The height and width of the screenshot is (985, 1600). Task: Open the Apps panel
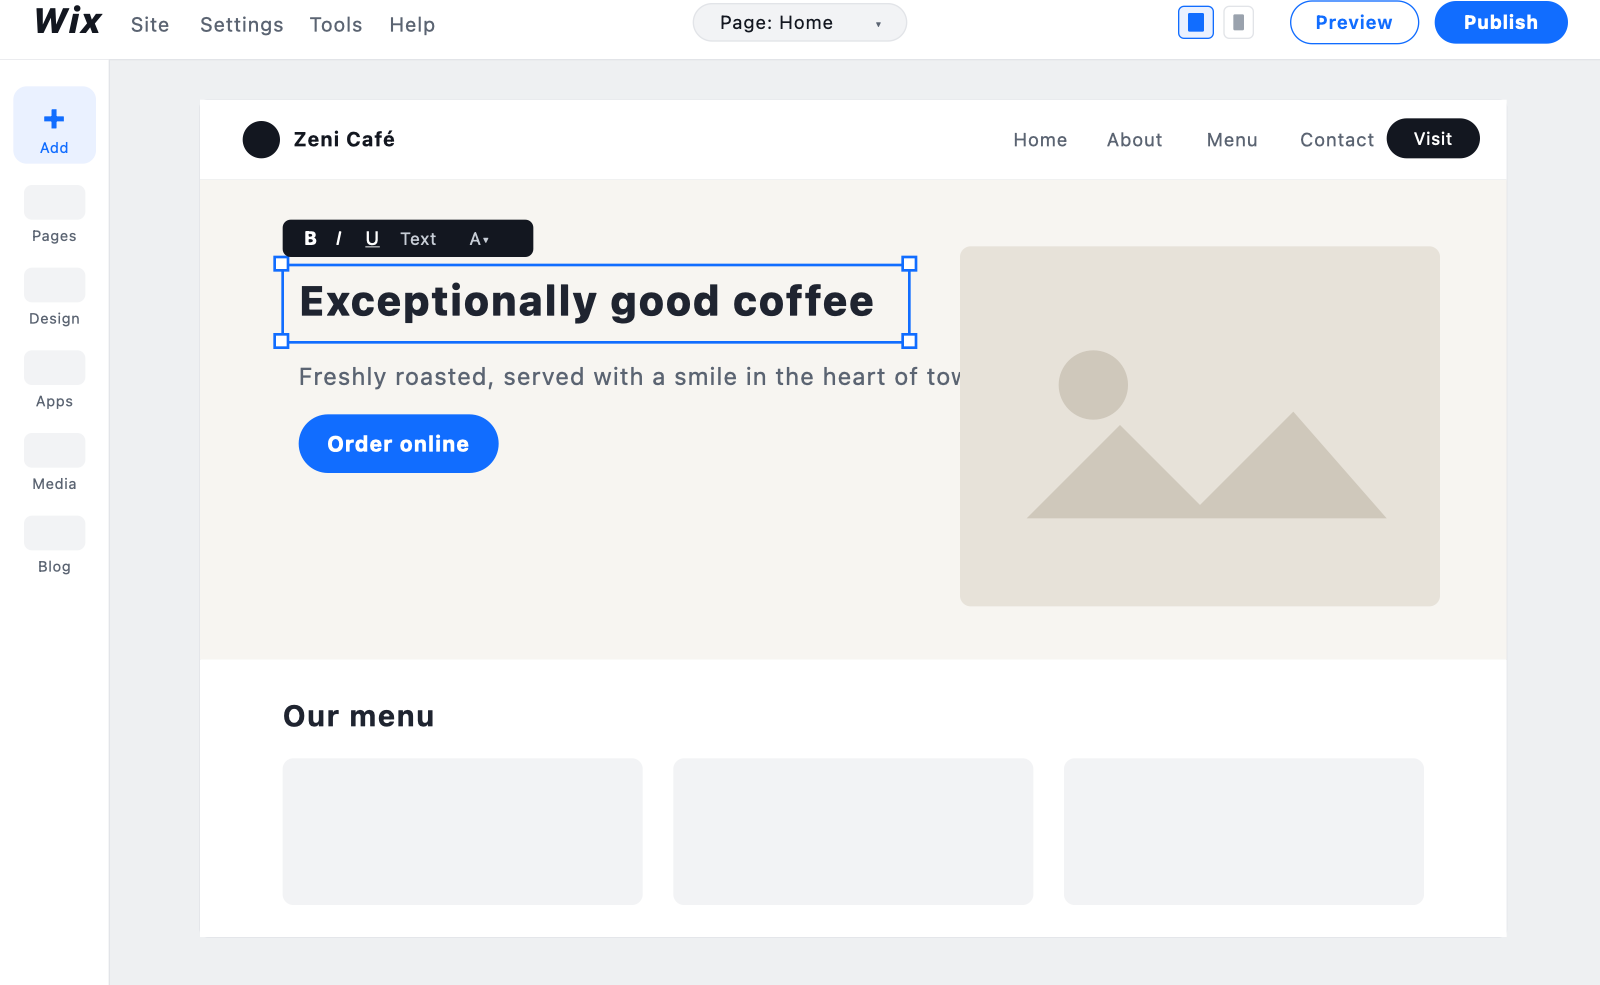pos(54,381)
